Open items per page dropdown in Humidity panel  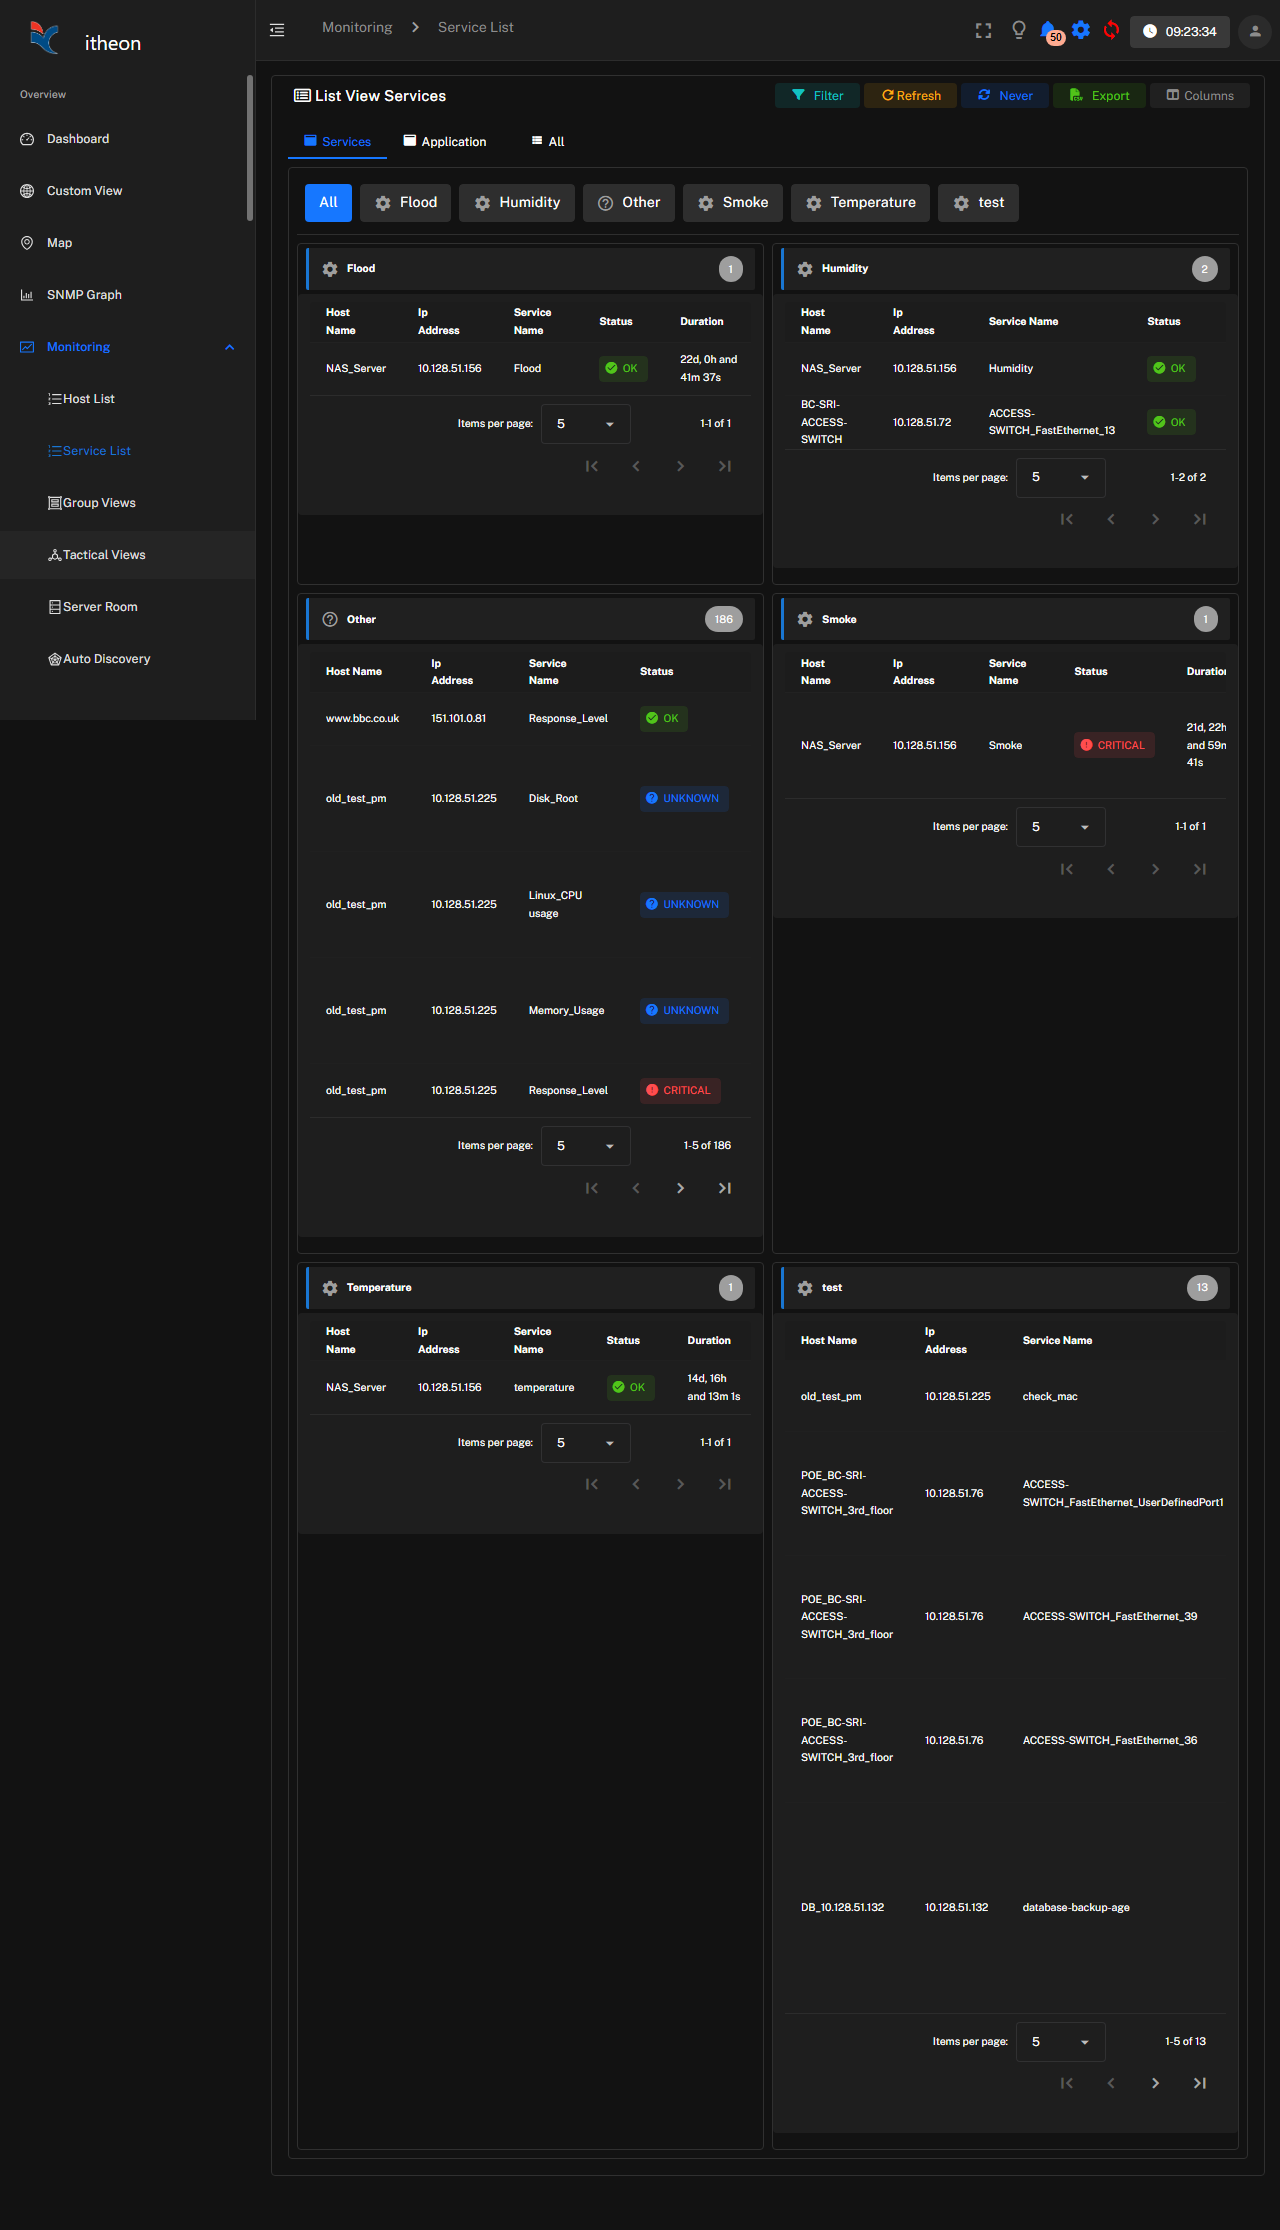pyautogui.click(x=1061, y=478)
